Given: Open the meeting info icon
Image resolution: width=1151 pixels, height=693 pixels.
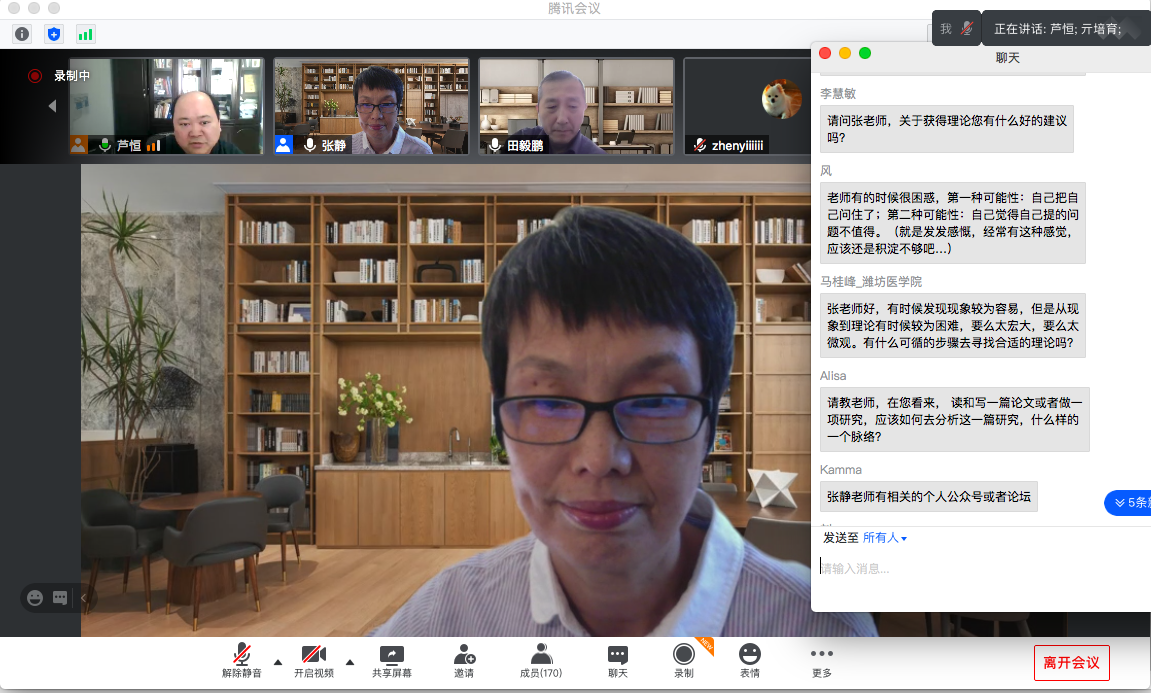Looking at the screenshot, I should pos(22,34).
